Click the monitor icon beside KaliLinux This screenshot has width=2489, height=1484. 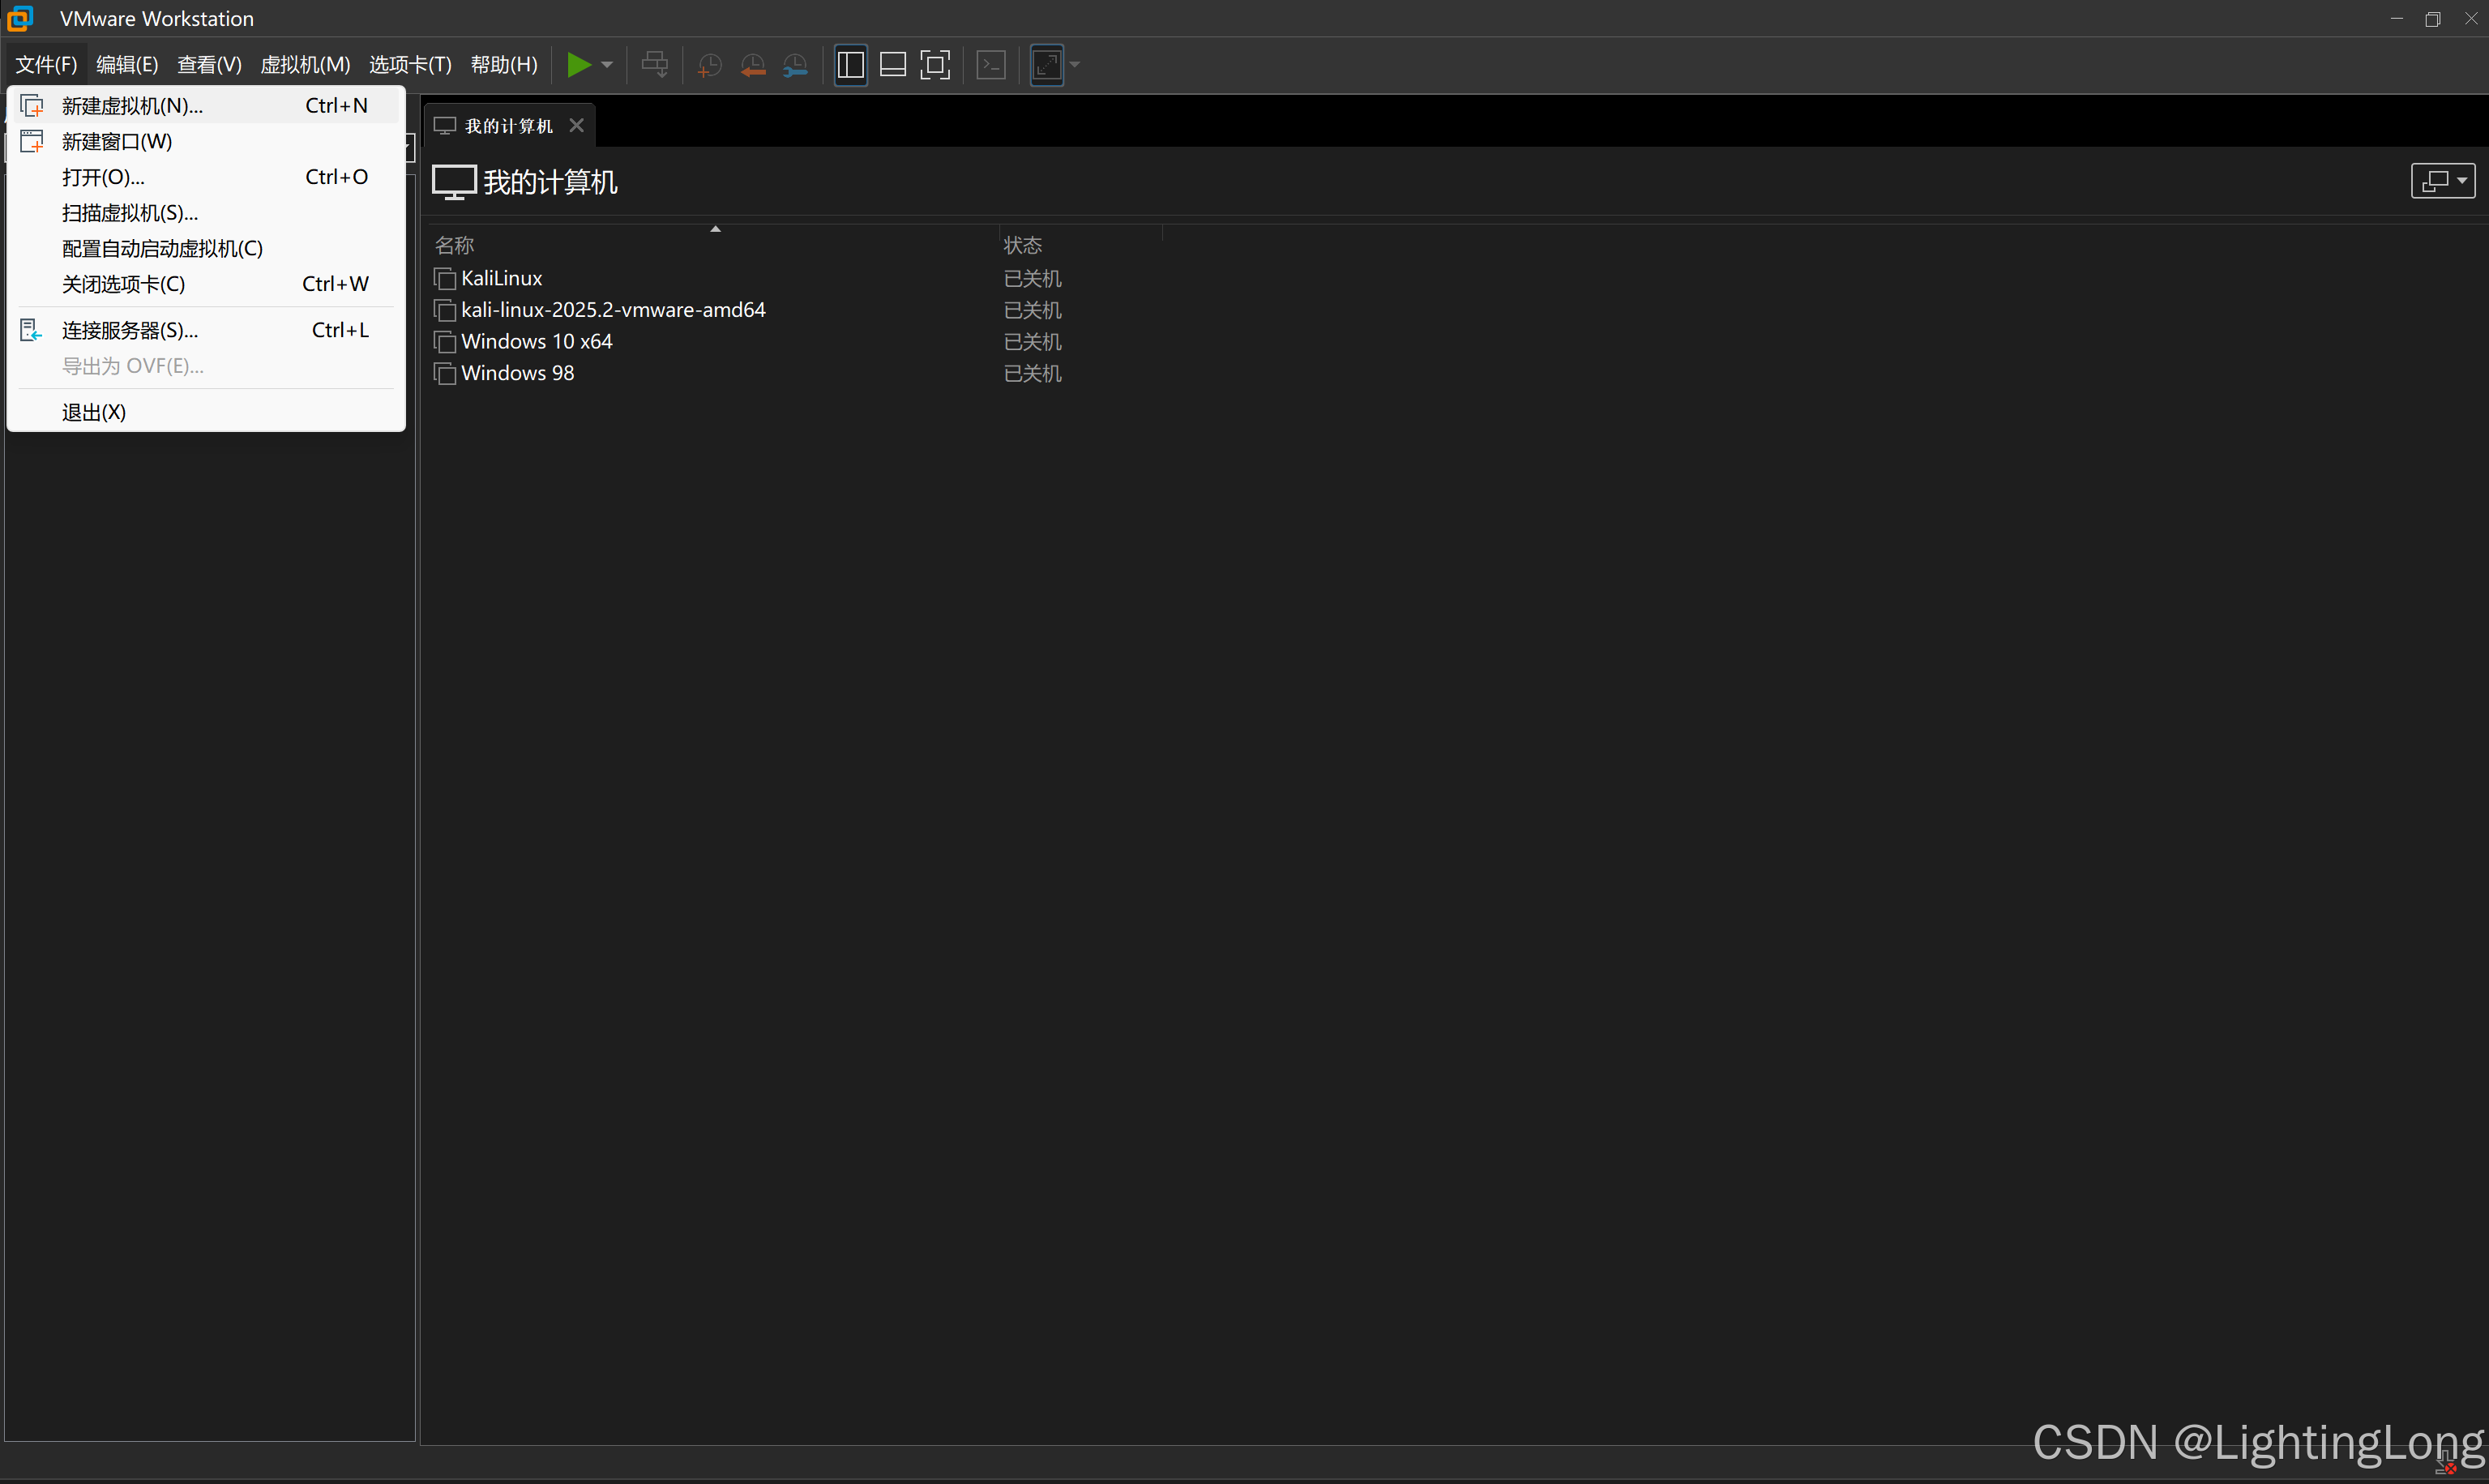pos(446,279)
